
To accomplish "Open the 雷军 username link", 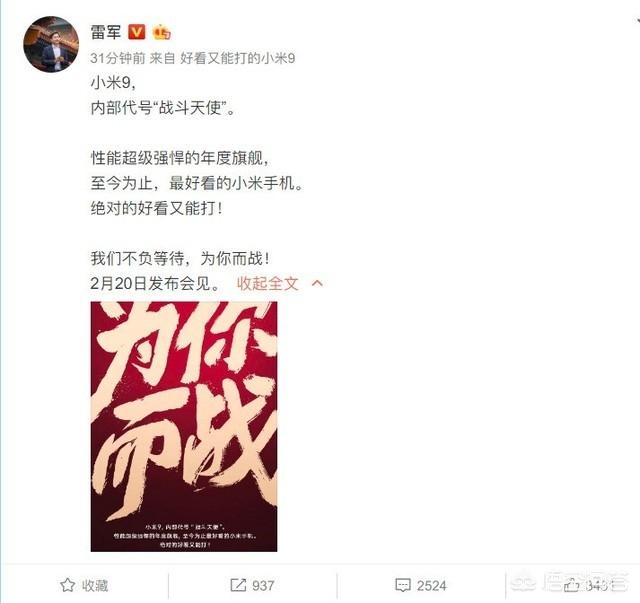I will (x=106, y=32).
